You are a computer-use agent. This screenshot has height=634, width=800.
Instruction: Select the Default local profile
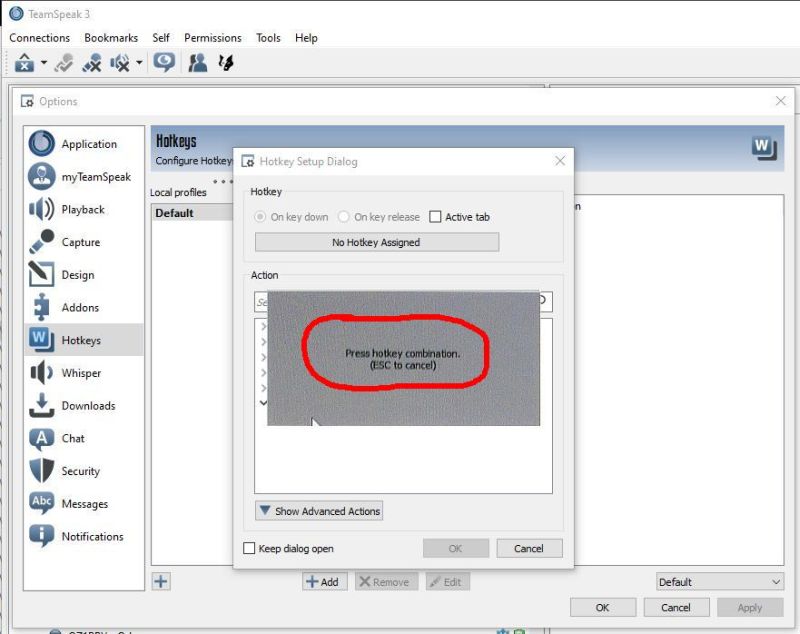pyautogui.click(x=192, y=213)
